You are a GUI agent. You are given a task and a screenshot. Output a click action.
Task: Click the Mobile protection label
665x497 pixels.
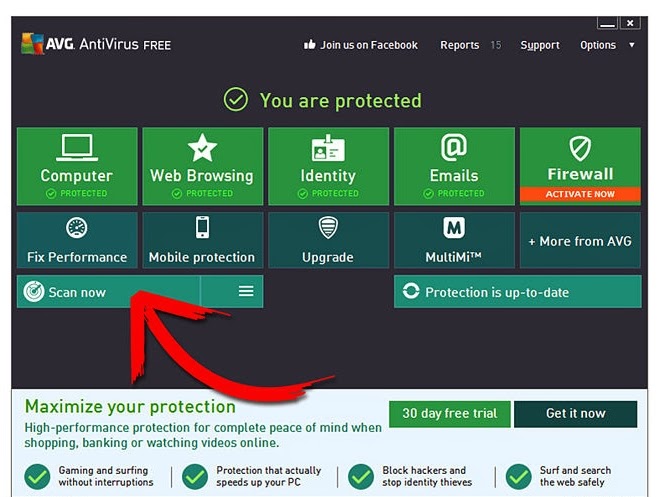202,257
